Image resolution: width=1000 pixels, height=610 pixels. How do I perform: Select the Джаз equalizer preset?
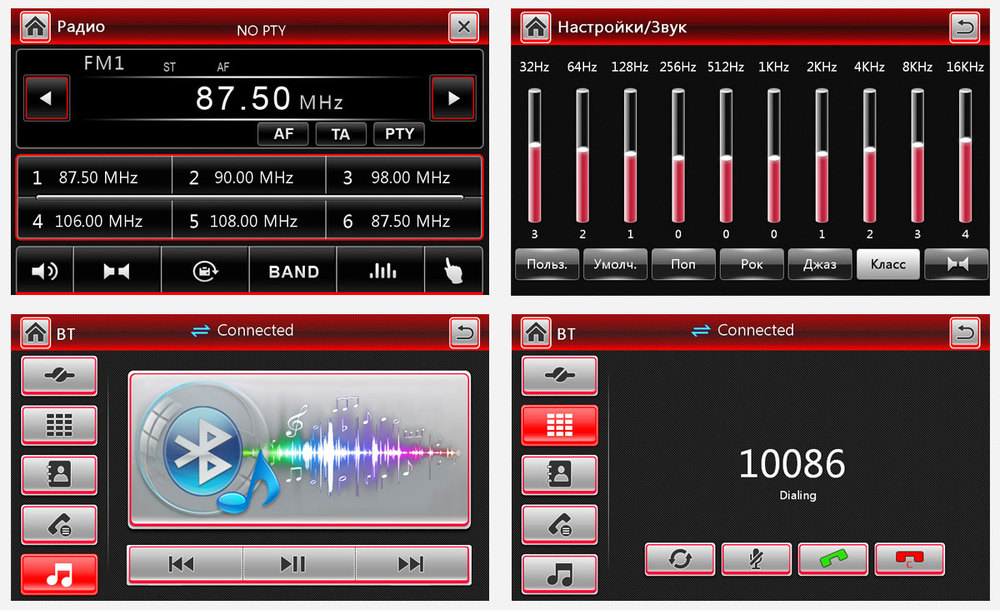coord(820,264)
